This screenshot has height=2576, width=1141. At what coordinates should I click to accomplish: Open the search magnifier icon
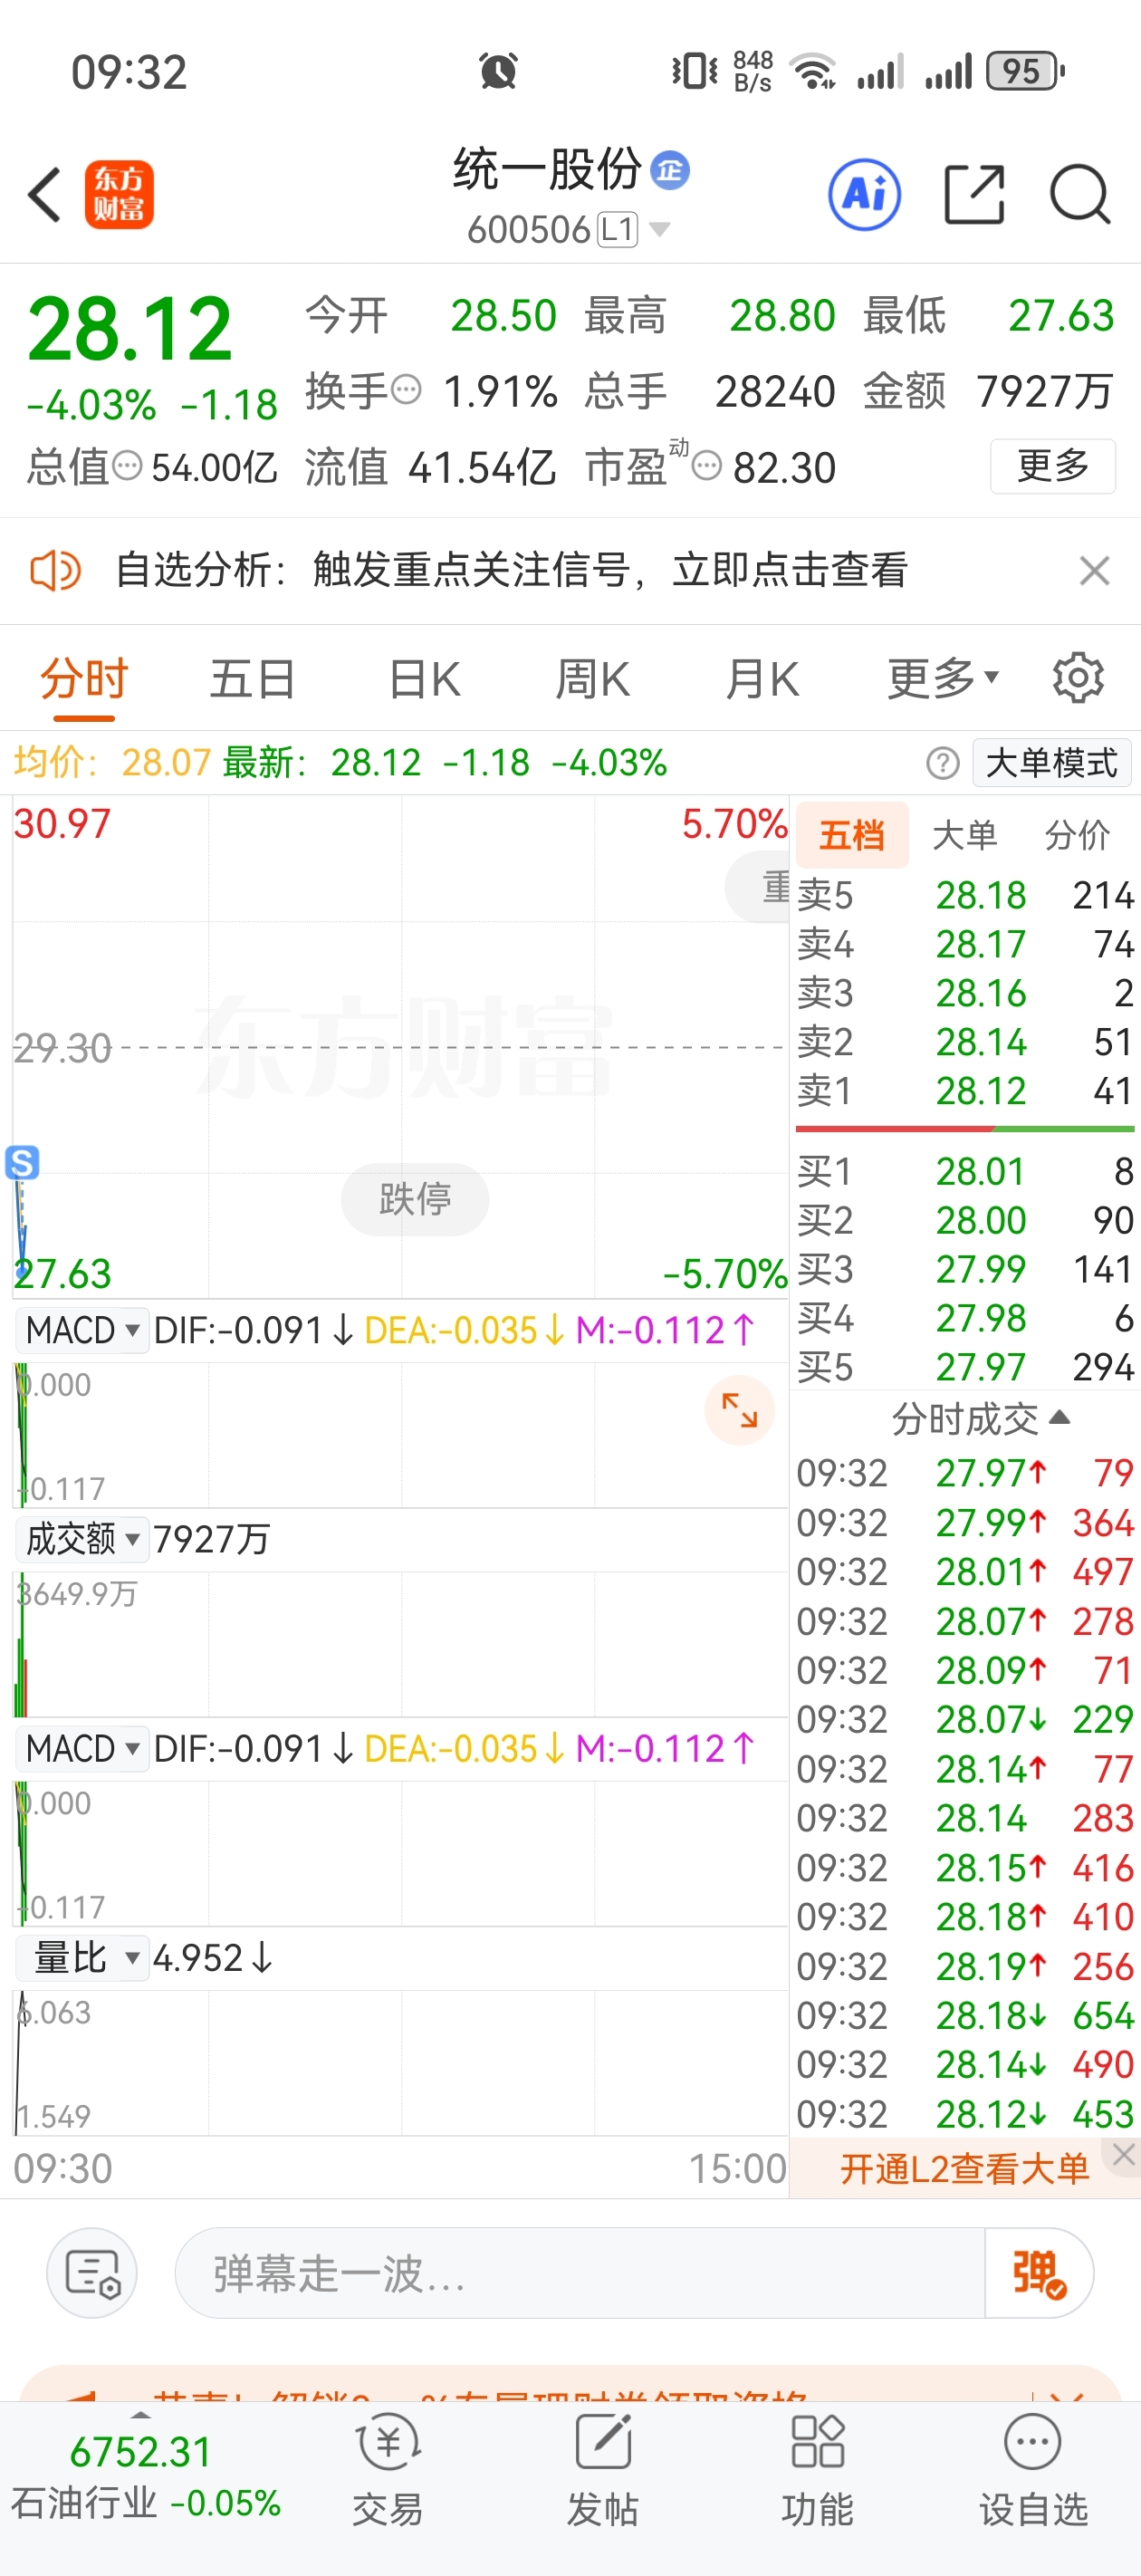click(x=1080, y=194)
